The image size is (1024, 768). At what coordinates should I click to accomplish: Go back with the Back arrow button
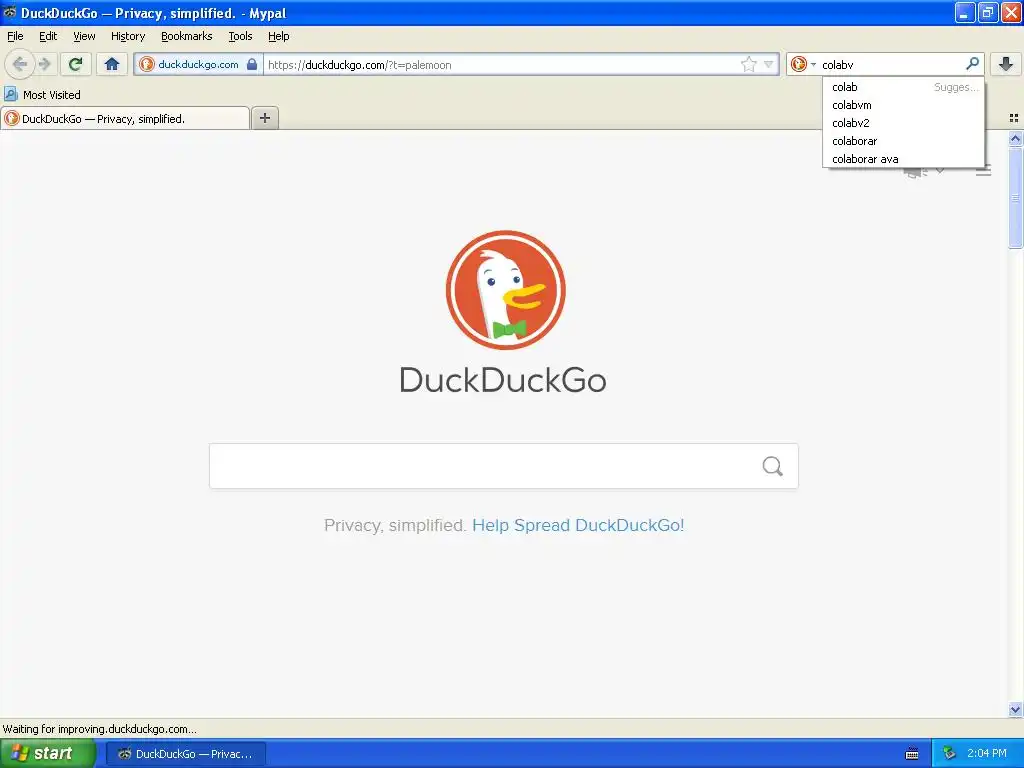click(20, 64)
